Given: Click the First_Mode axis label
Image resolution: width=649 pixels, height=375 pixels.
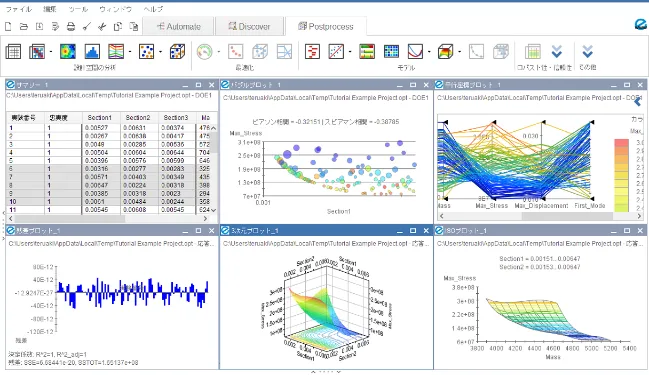Looking at the screenshot, I should [x=589, y=205].
